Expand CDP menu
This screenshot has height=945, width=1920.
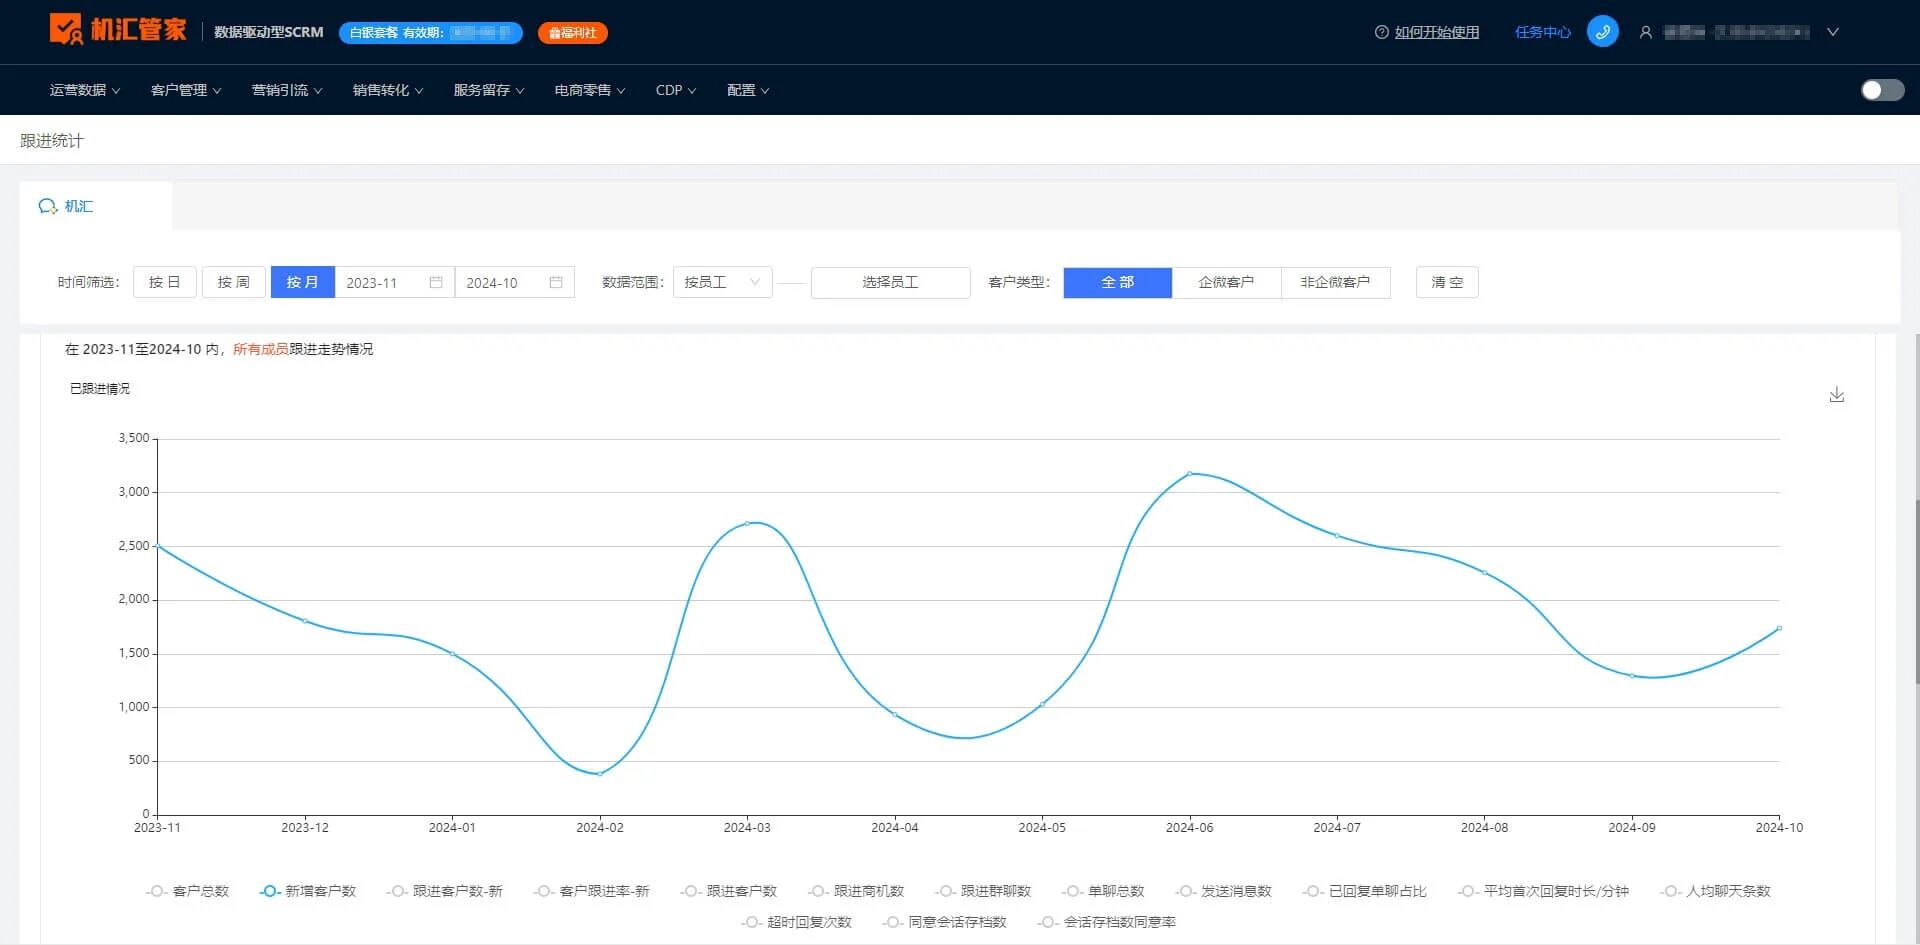(676, 90)
